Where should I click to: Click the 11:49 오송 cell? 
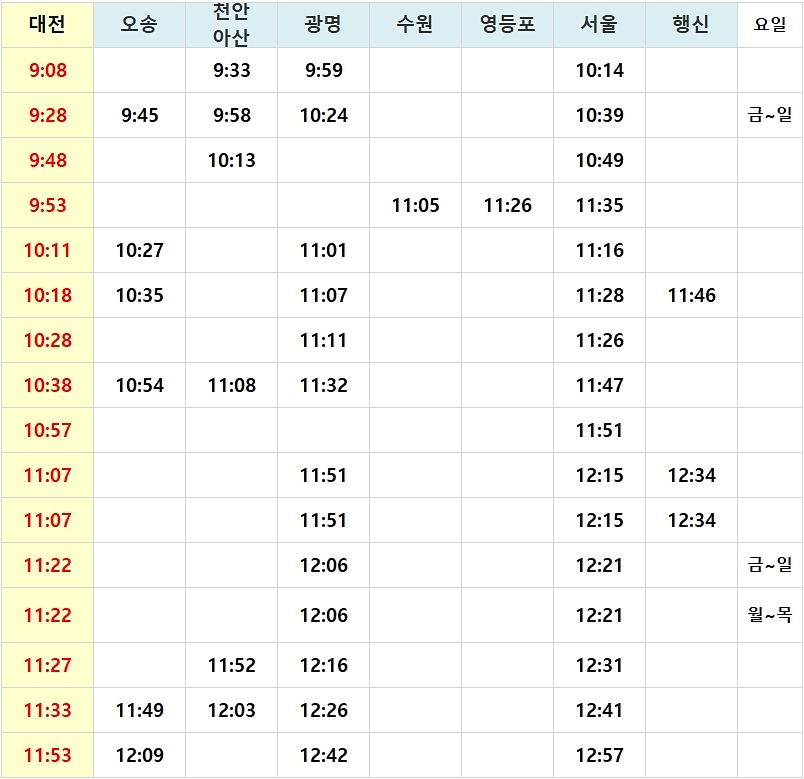click(x=139, y=710)
